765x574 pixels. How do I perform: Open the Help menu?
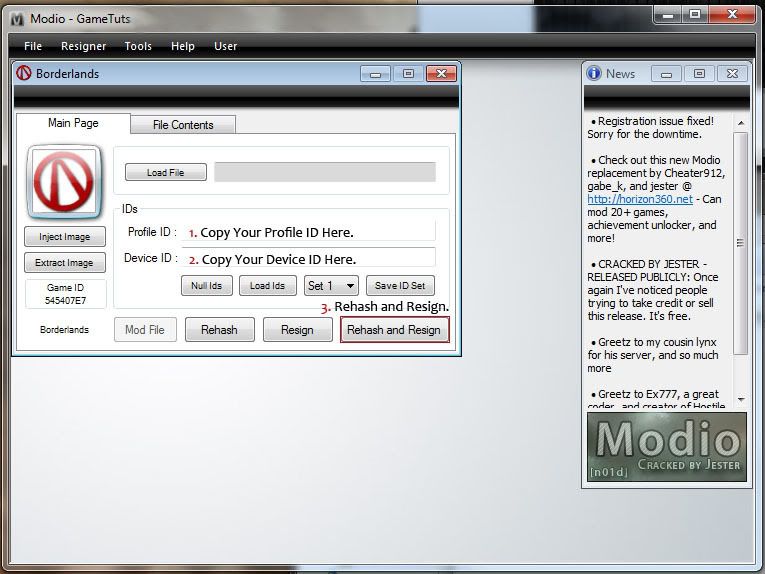(182, 46)
